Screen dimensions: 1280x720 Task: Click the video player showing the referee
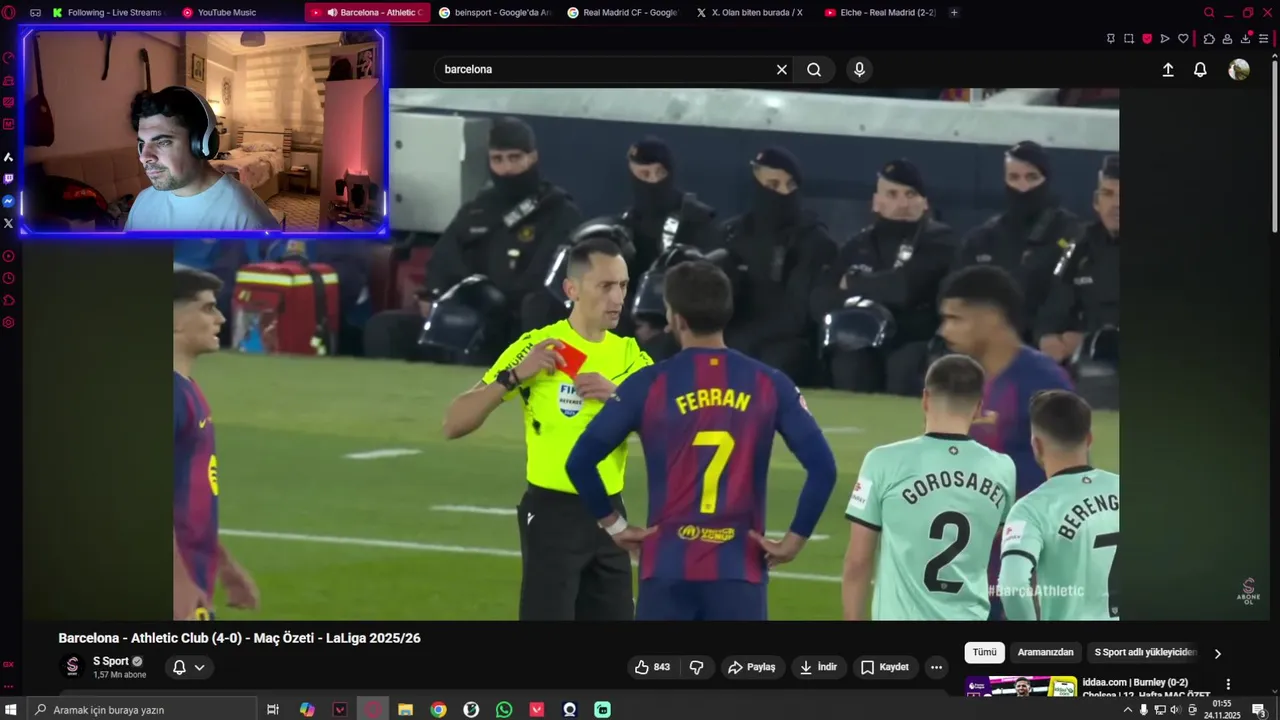pyautogui.click(x=646, y=354)
